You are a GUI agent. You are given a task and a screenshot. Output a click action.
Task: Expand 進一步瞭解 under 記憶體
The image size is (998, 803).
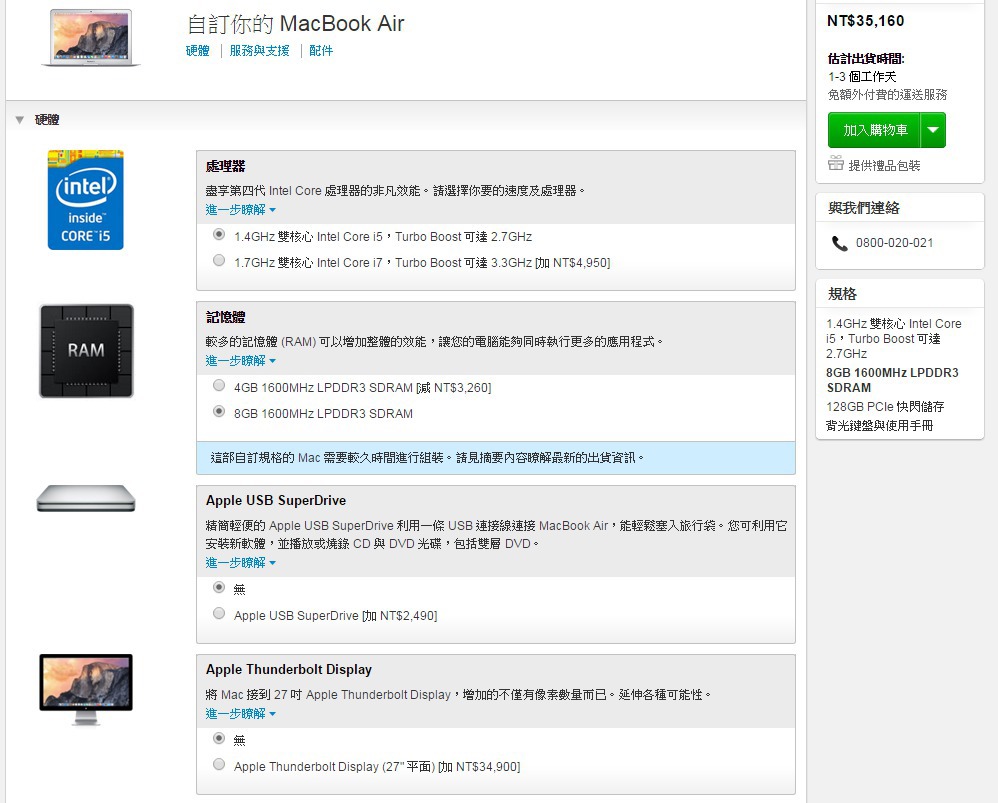240,361
